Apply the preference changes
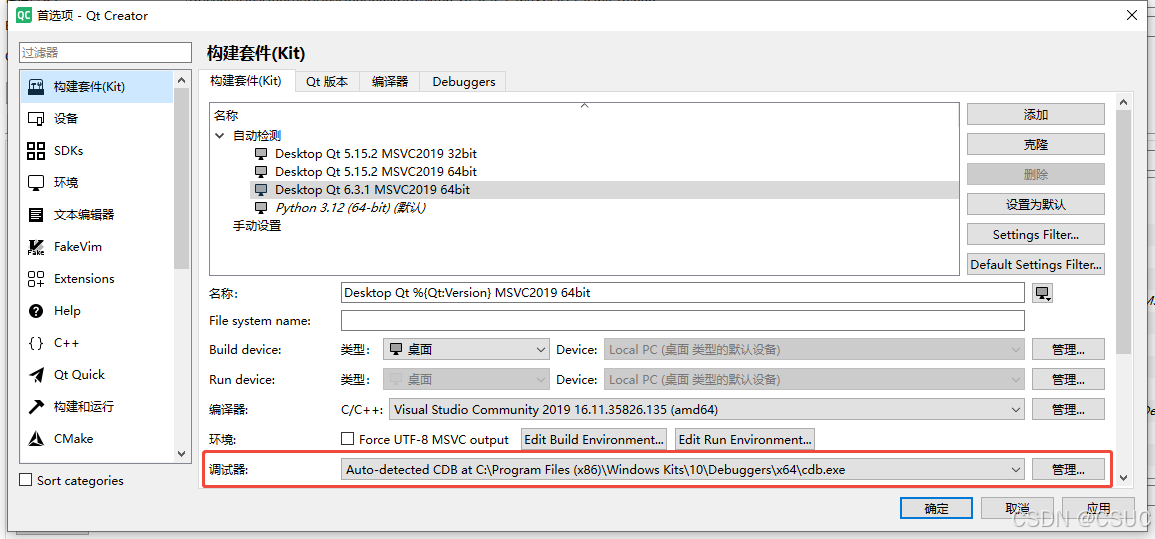1155x539 pixels. click(x=1098, y=508)
